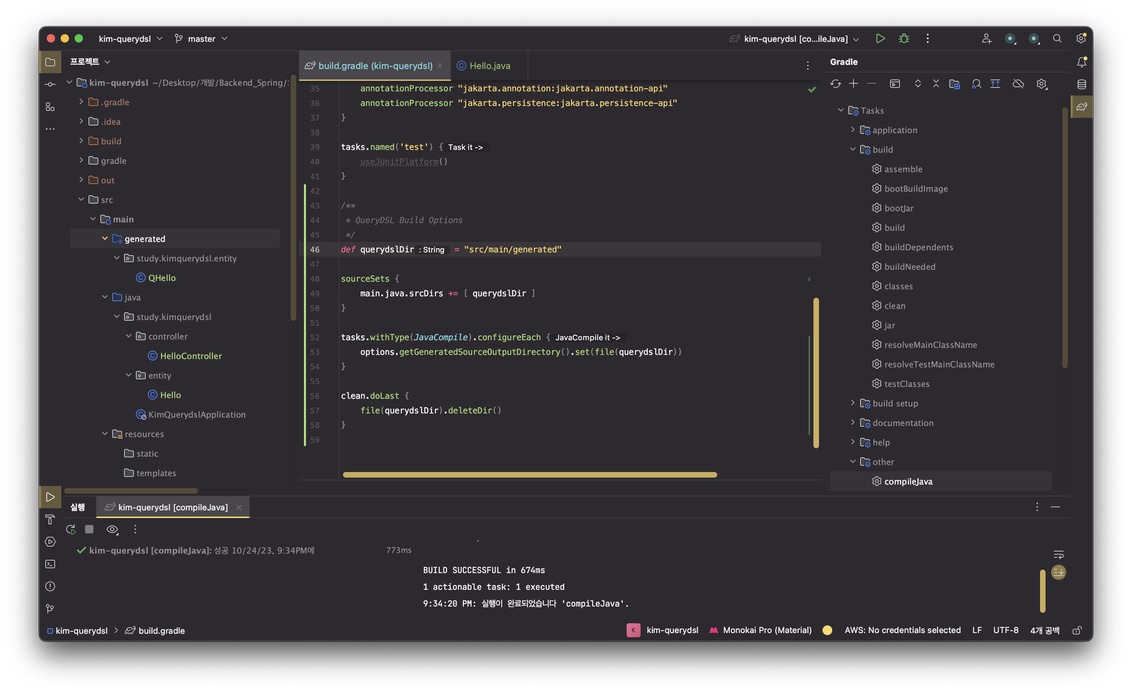Switch to Hello.java editor tab
This screenshot has width=1132, height=693.
[x=484, y=66]
